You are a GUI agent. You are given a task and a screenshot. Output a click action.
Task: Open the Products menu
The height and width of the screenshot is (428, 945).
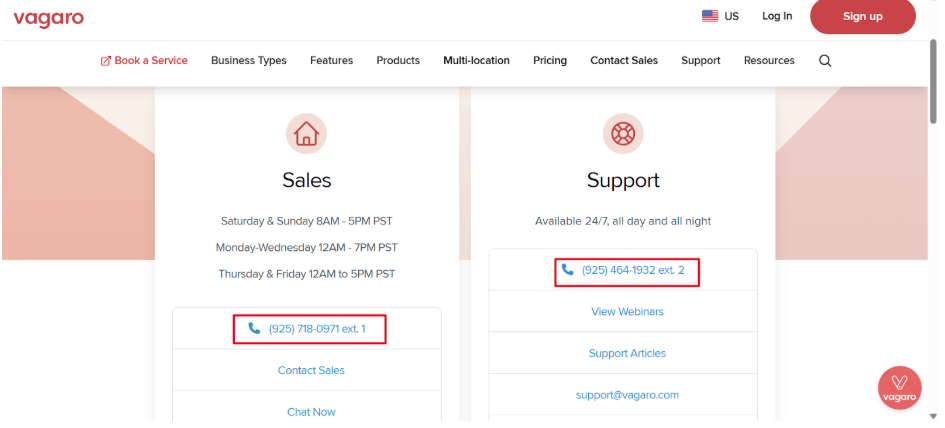point(398,61)
